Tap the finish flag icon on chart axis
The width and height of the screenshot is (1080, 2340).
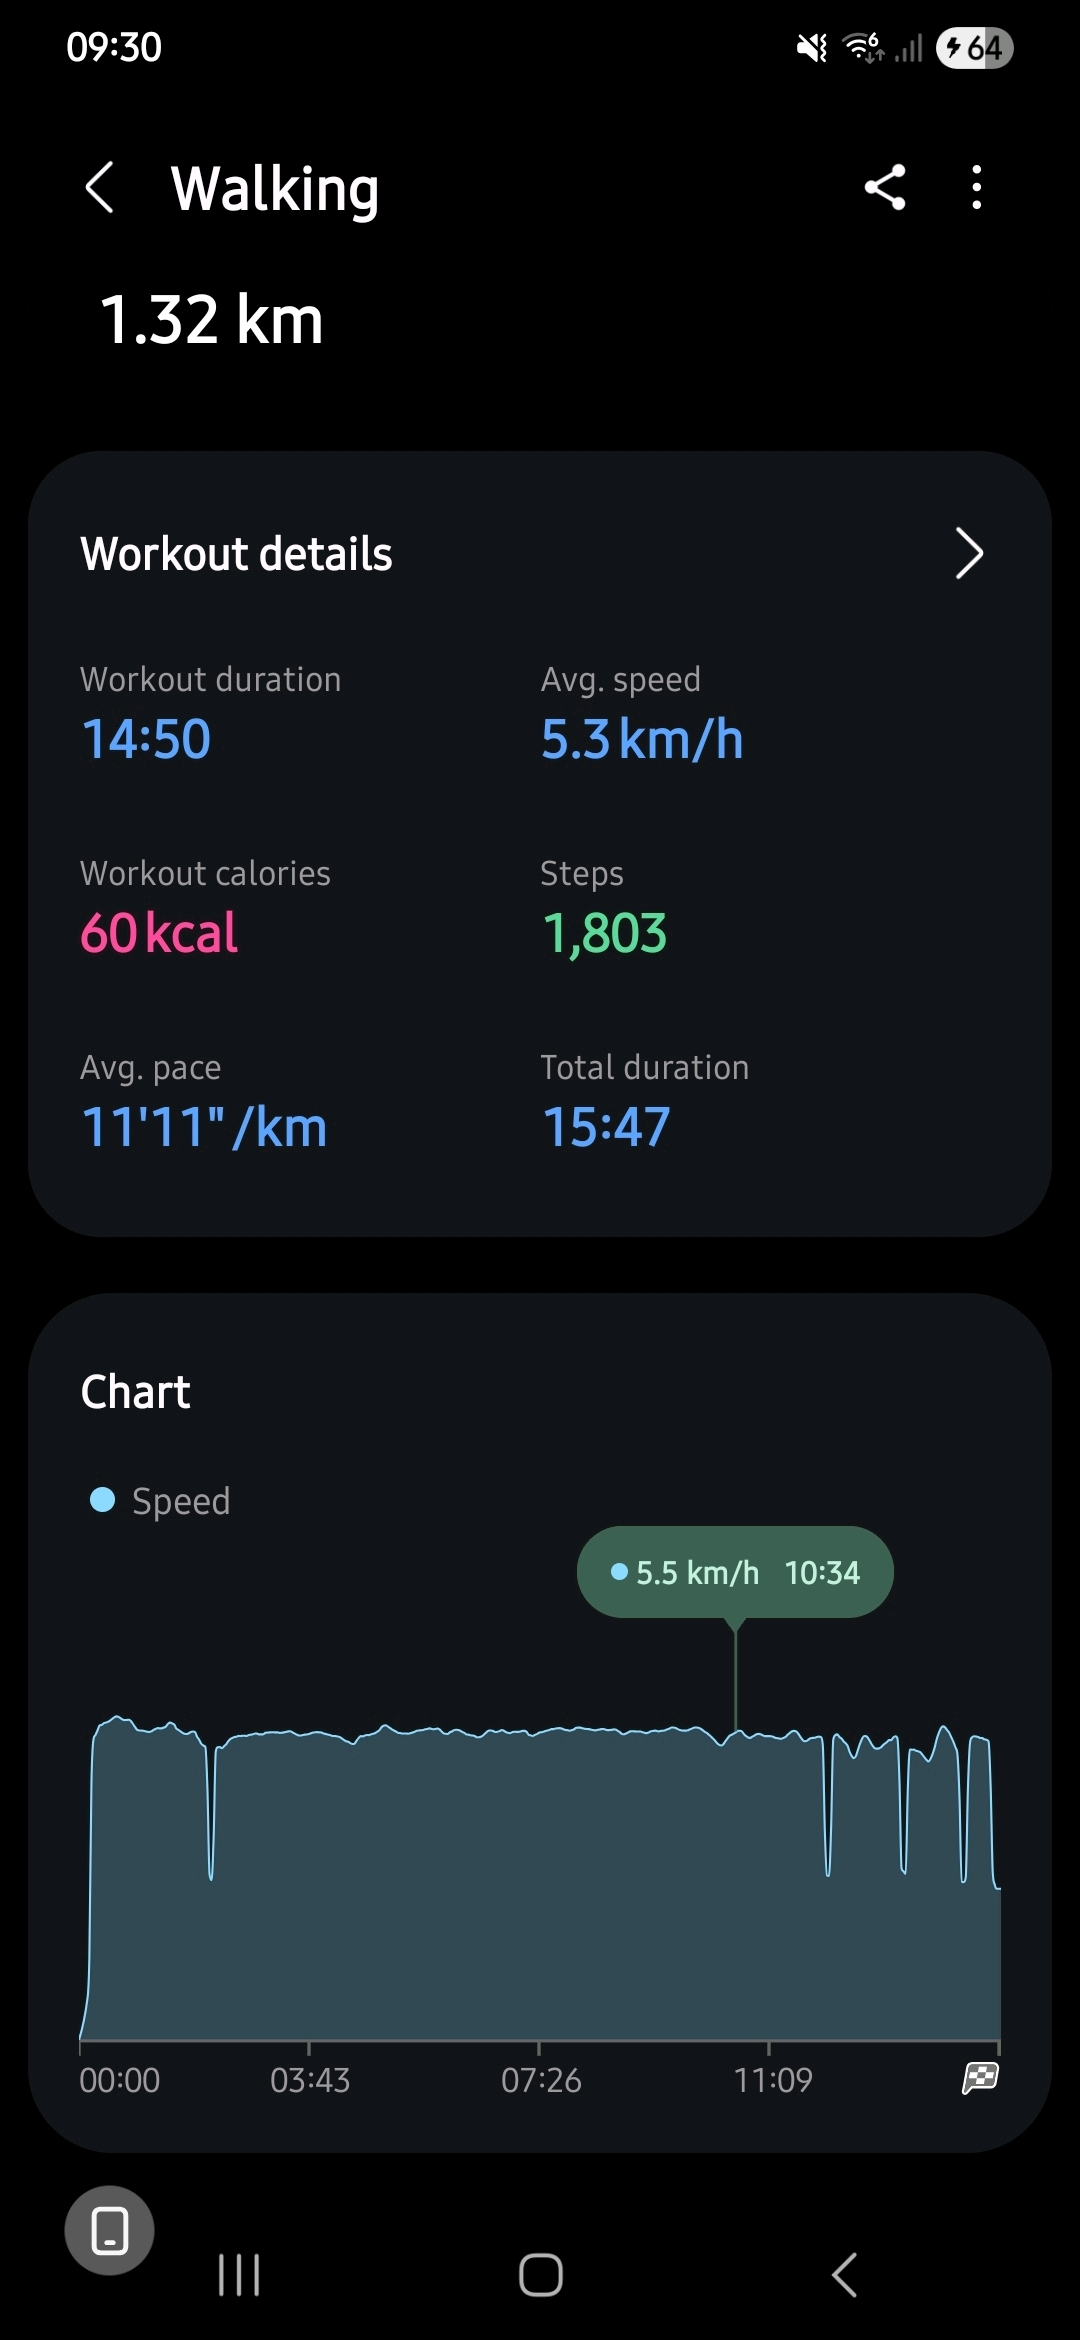tap(980, 2078)
